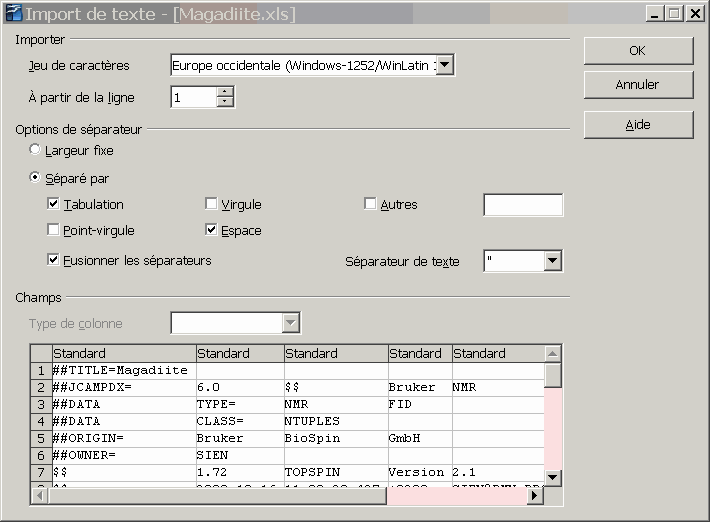The width and height of the screenshot is (710, 522).
Task: Click the GmbH cell in row 5
Action: pyautogui.click(x=420, y=438)
